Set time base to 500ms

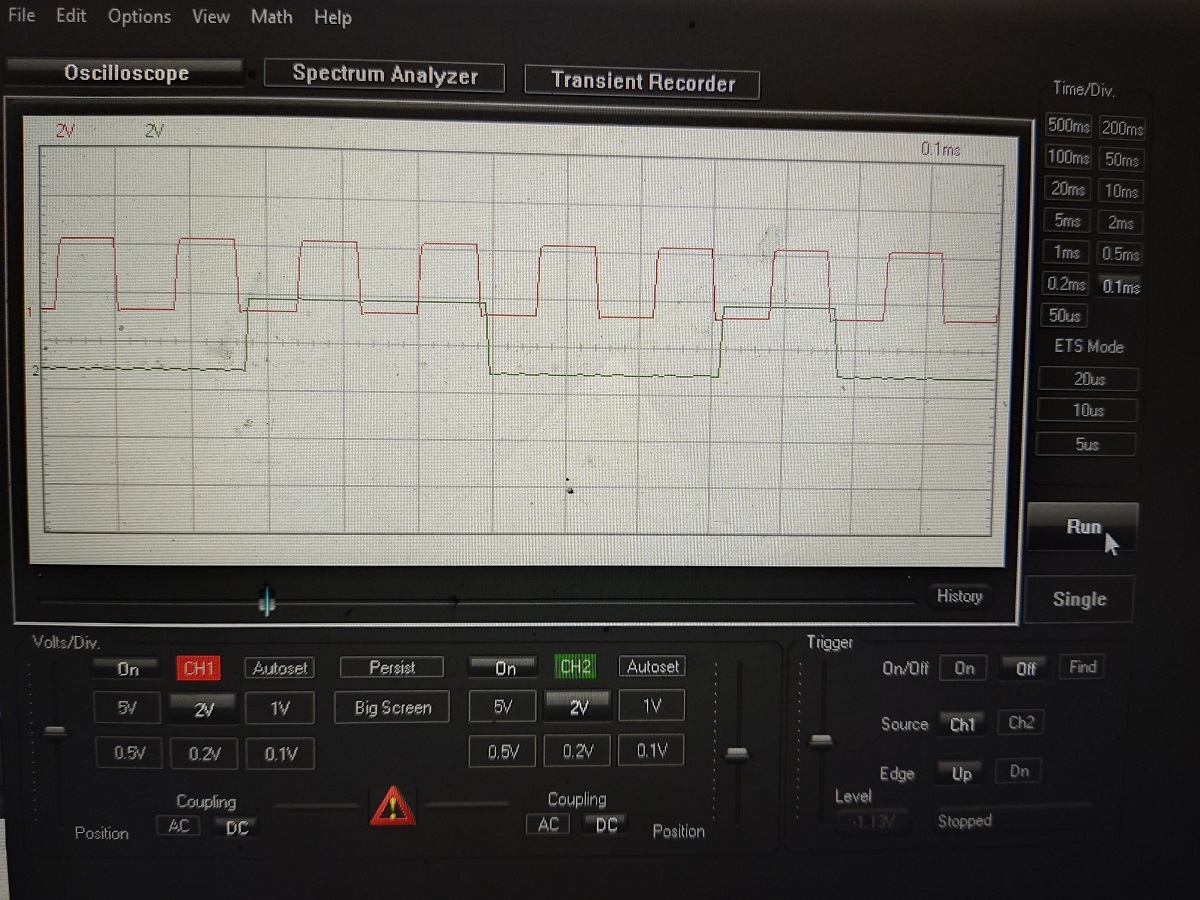click(1069, 126)
